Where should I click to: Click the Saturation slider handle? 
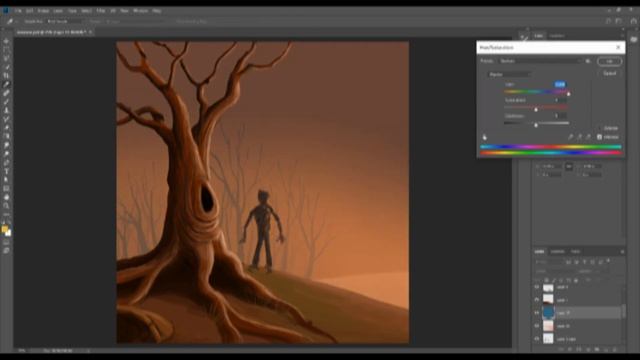point(536,109)
